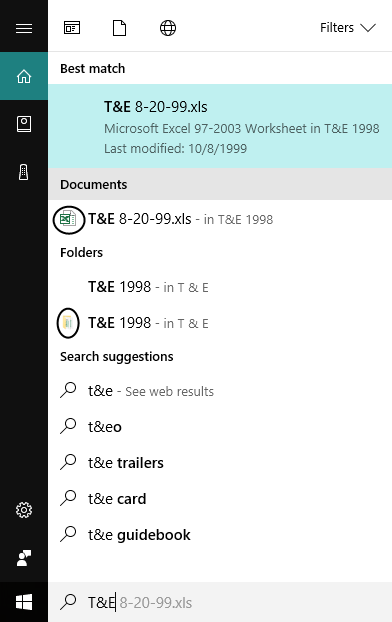Open first T&E 1998 folder without icon

220,287
